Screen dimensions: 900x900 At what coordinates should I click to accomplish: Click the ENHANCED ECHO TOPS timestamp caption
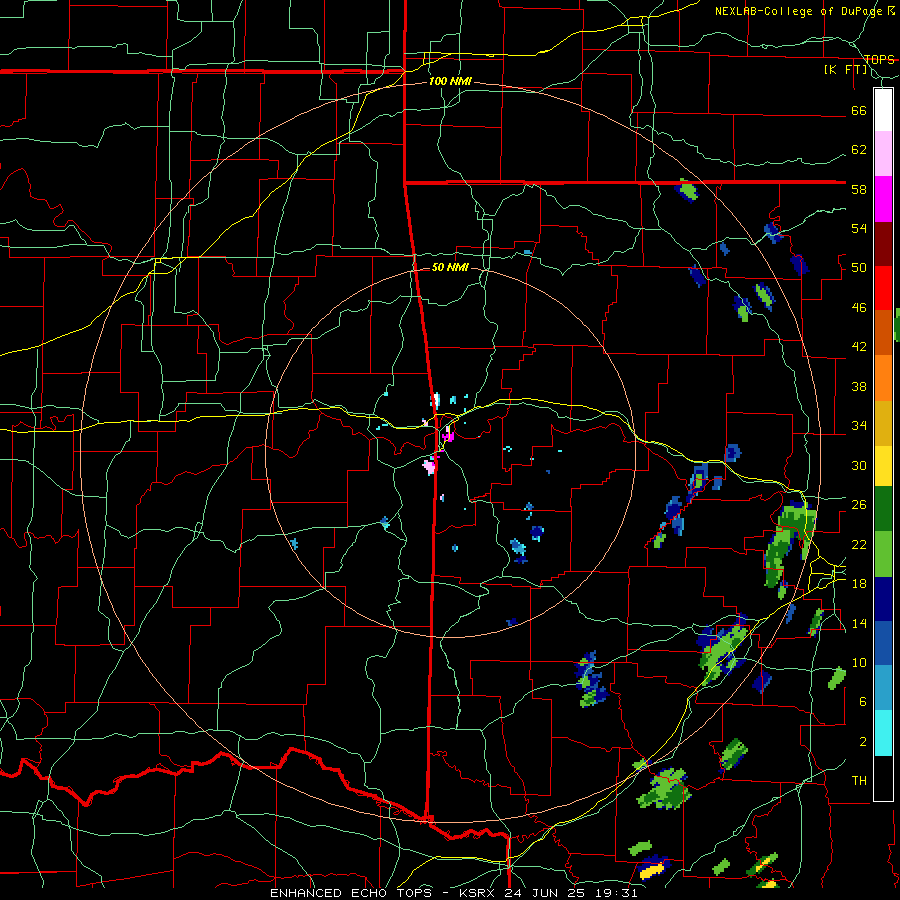(453, 893)
